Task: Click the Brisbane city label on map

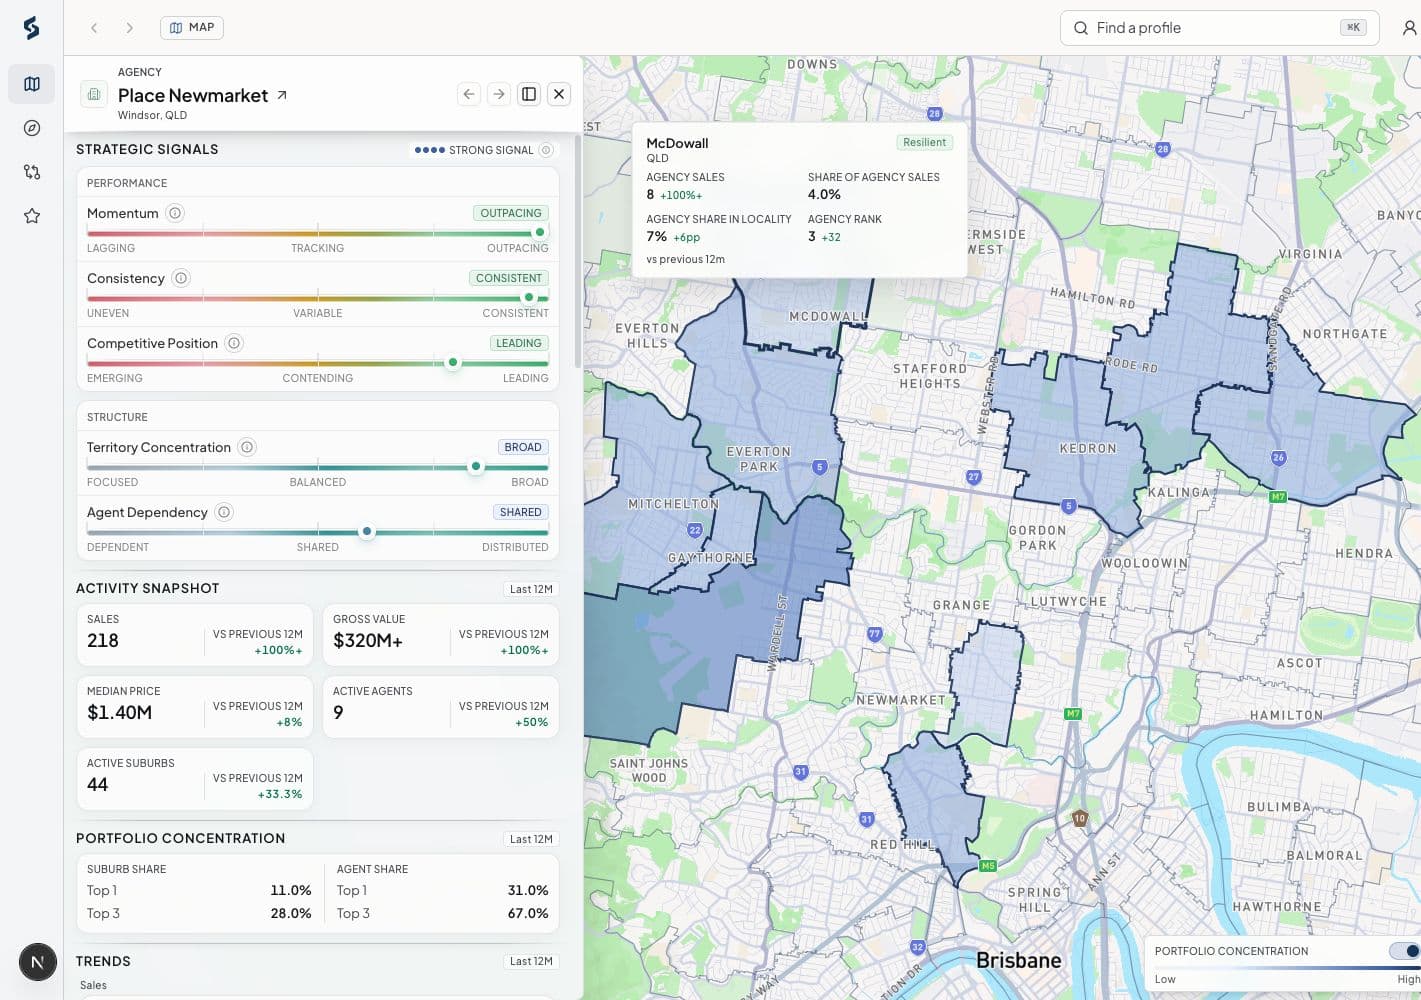Action: (x=1018, y=960)
